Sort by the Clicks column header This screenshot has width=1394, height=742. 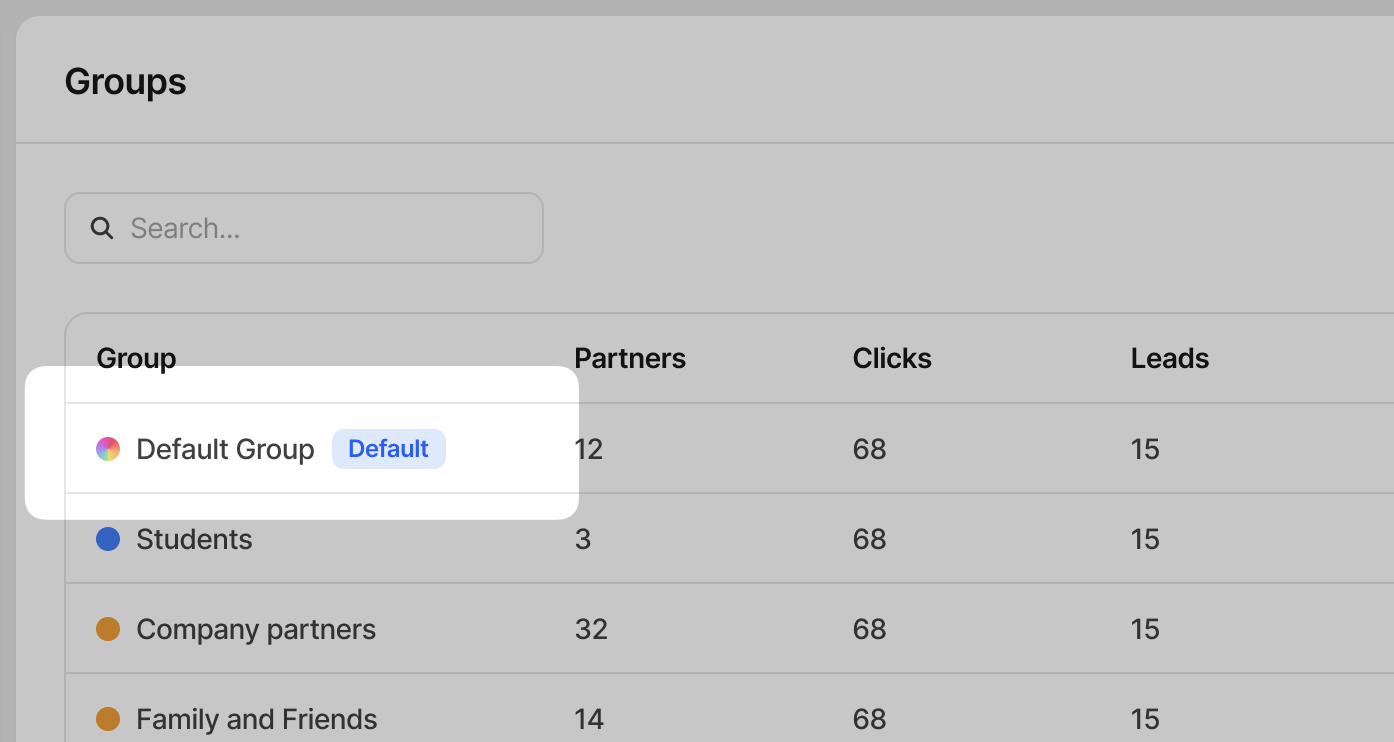(892, 358)
